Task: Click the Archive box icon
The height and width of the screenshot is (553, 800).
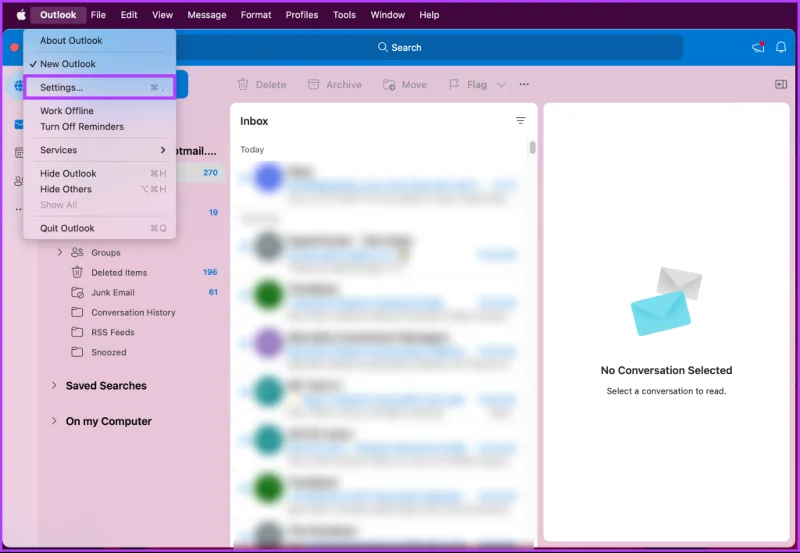Action: pyautogui.click(x=313, y=85)
